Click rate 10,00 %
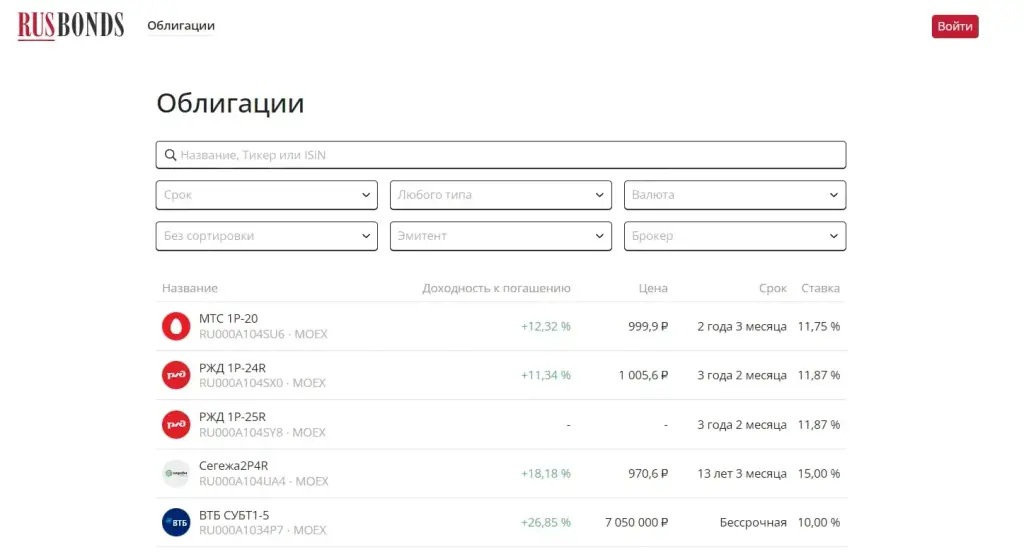This screenshot has width=1024, height=552. [819, 523]
